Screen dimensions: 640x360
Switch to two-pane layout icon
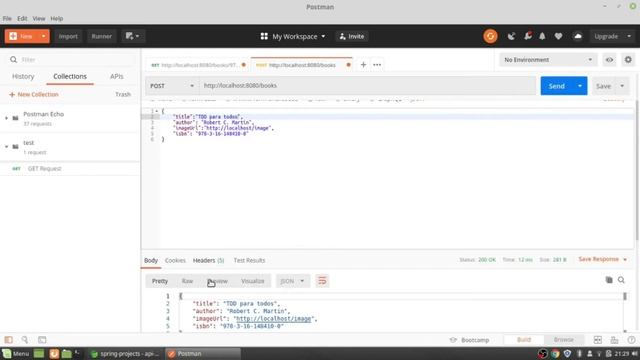[598, 340]
